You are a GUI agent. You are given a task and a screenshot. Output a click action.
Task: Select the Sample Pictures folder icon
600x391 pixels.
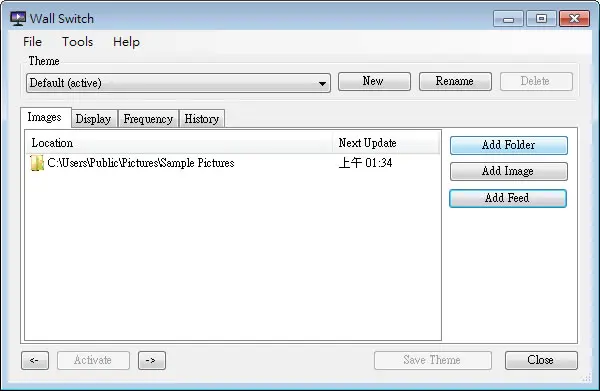tap(37, 163)
